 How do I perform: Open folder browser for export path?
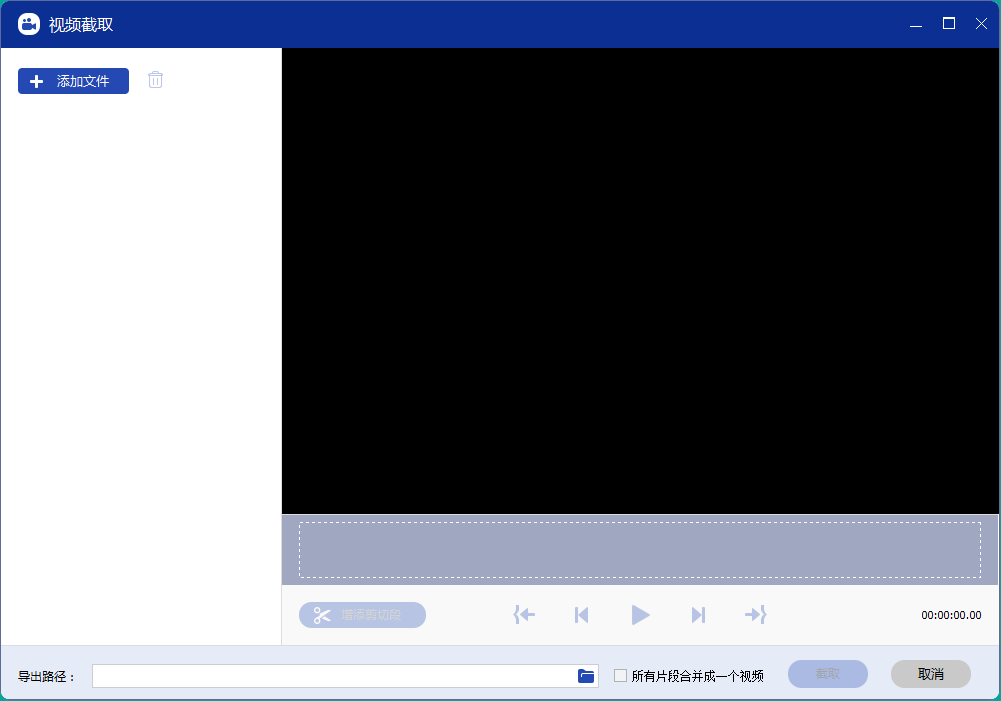(x=586, y=676)
